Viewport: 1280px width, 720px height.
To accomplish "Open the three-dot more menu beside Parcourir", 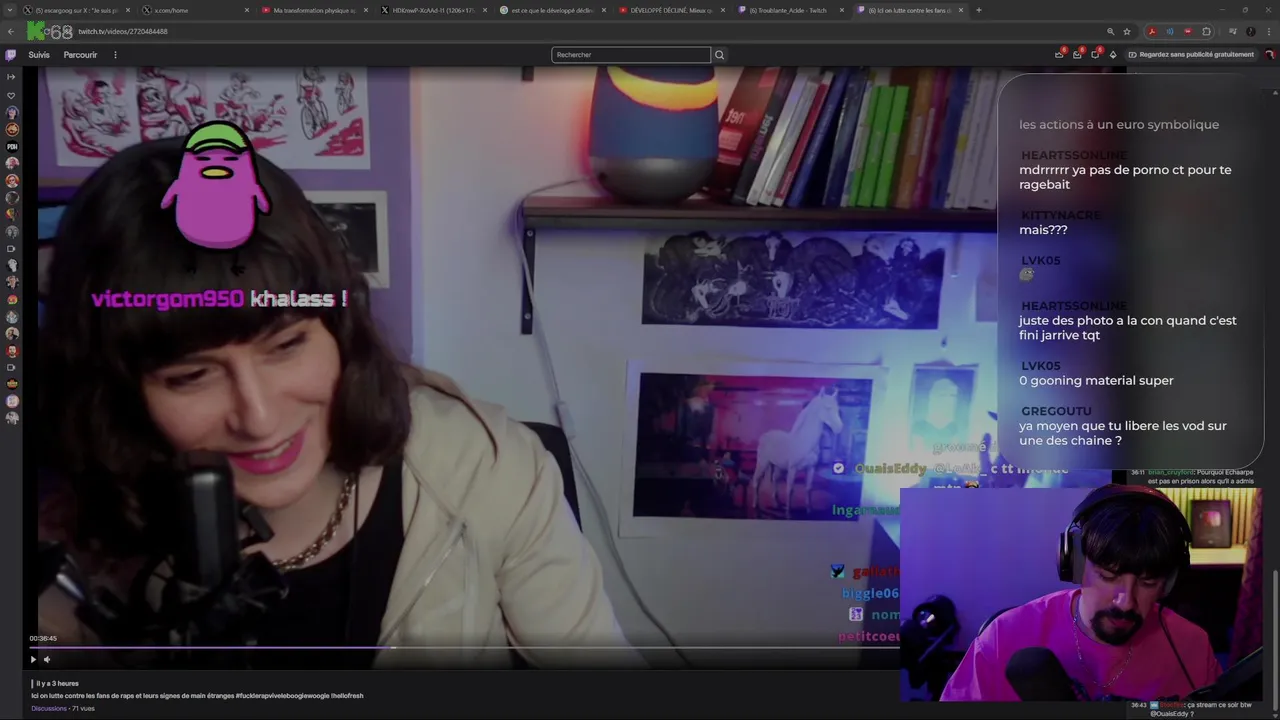I will tap(115, 55).
